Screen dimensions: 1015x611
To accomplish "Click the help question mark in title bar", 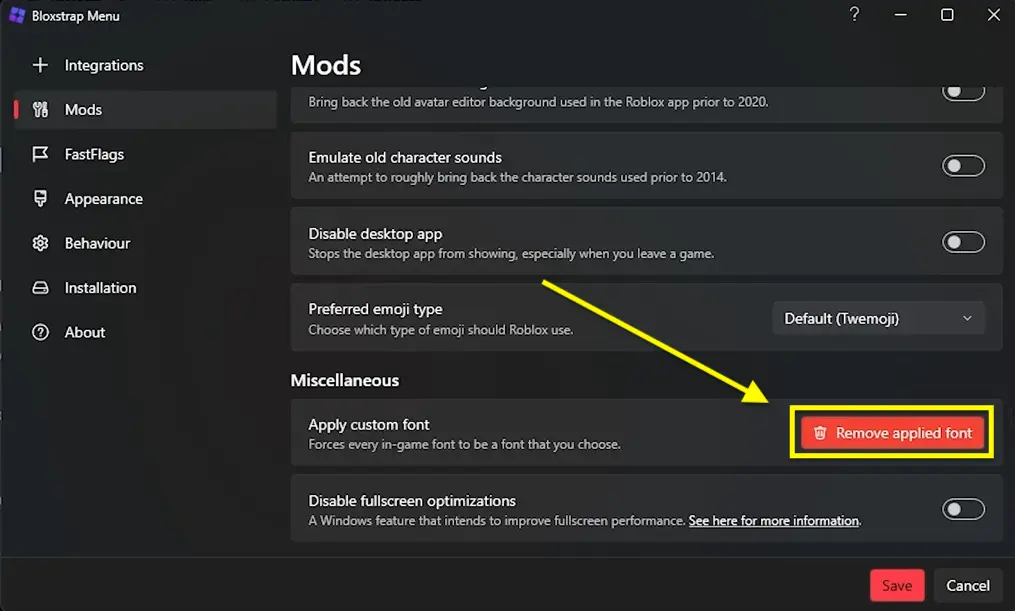I will pos(854,14).
